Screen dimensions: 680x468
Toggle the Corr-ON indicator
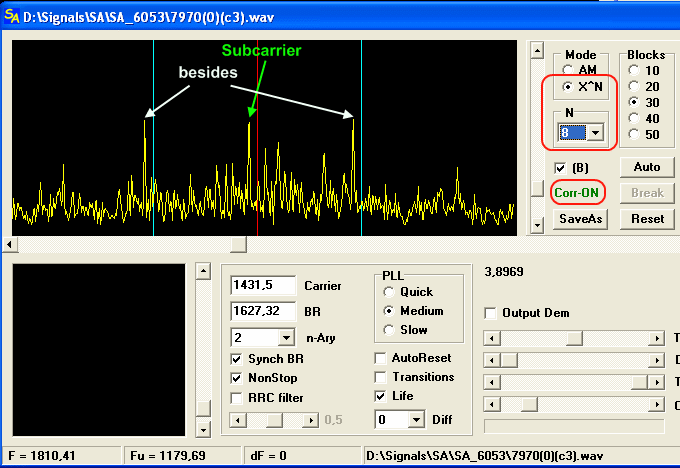pyautogui.click(x=575, y=191)
